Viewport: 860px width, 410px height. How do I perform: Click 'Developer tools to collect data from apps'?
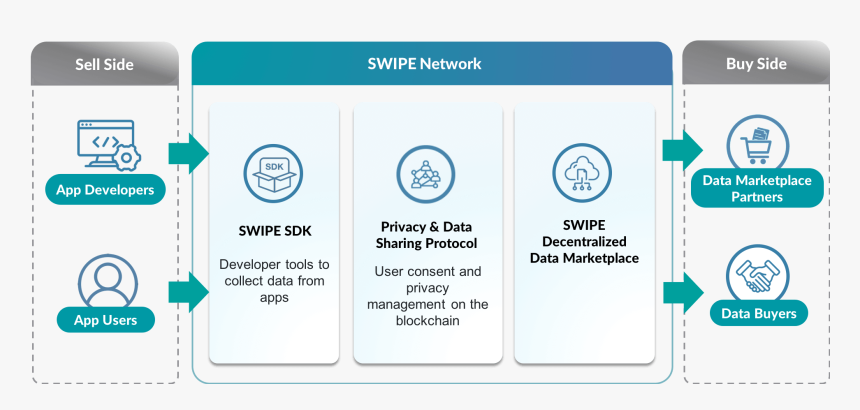click(274, 281)
